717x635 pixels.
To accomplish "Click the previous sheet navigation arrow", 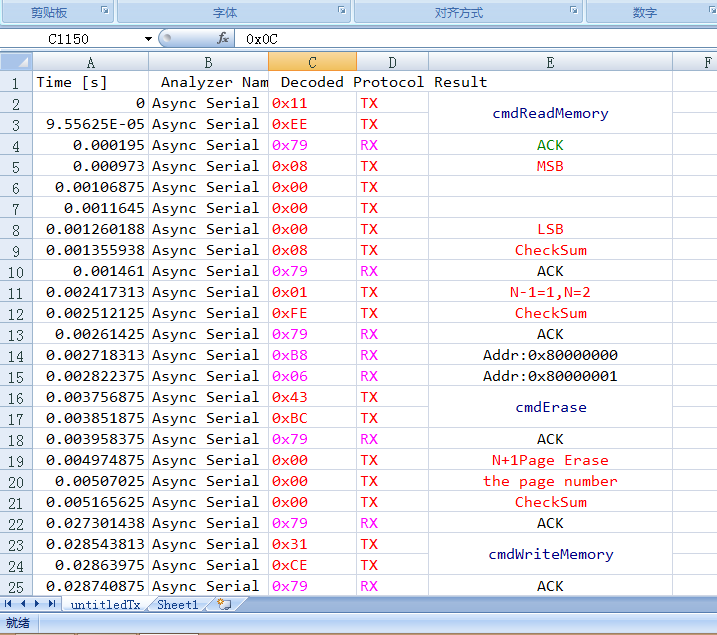I will [x=22, y=604].
